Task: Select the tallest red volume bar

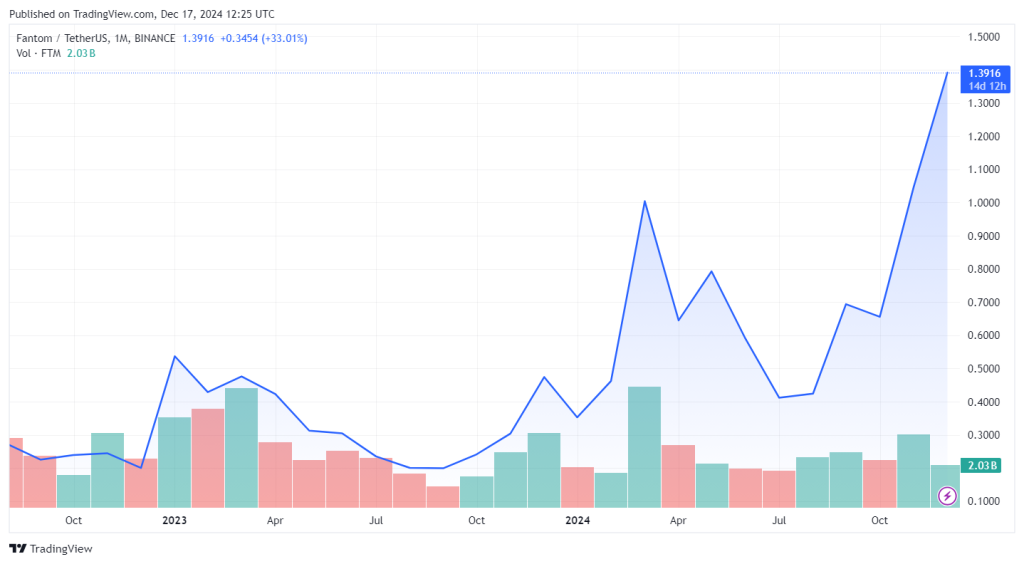Action: (208, 457)
